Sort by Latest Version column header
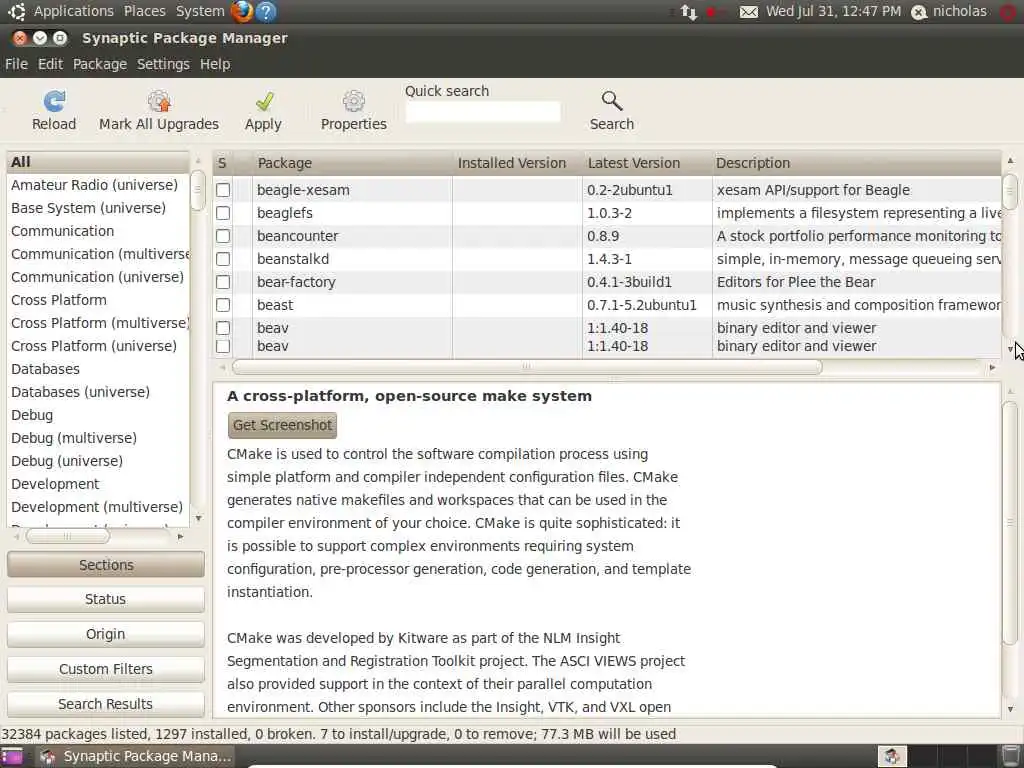The width and height of the screenshot is (1024, 768). tap(647, 163)
